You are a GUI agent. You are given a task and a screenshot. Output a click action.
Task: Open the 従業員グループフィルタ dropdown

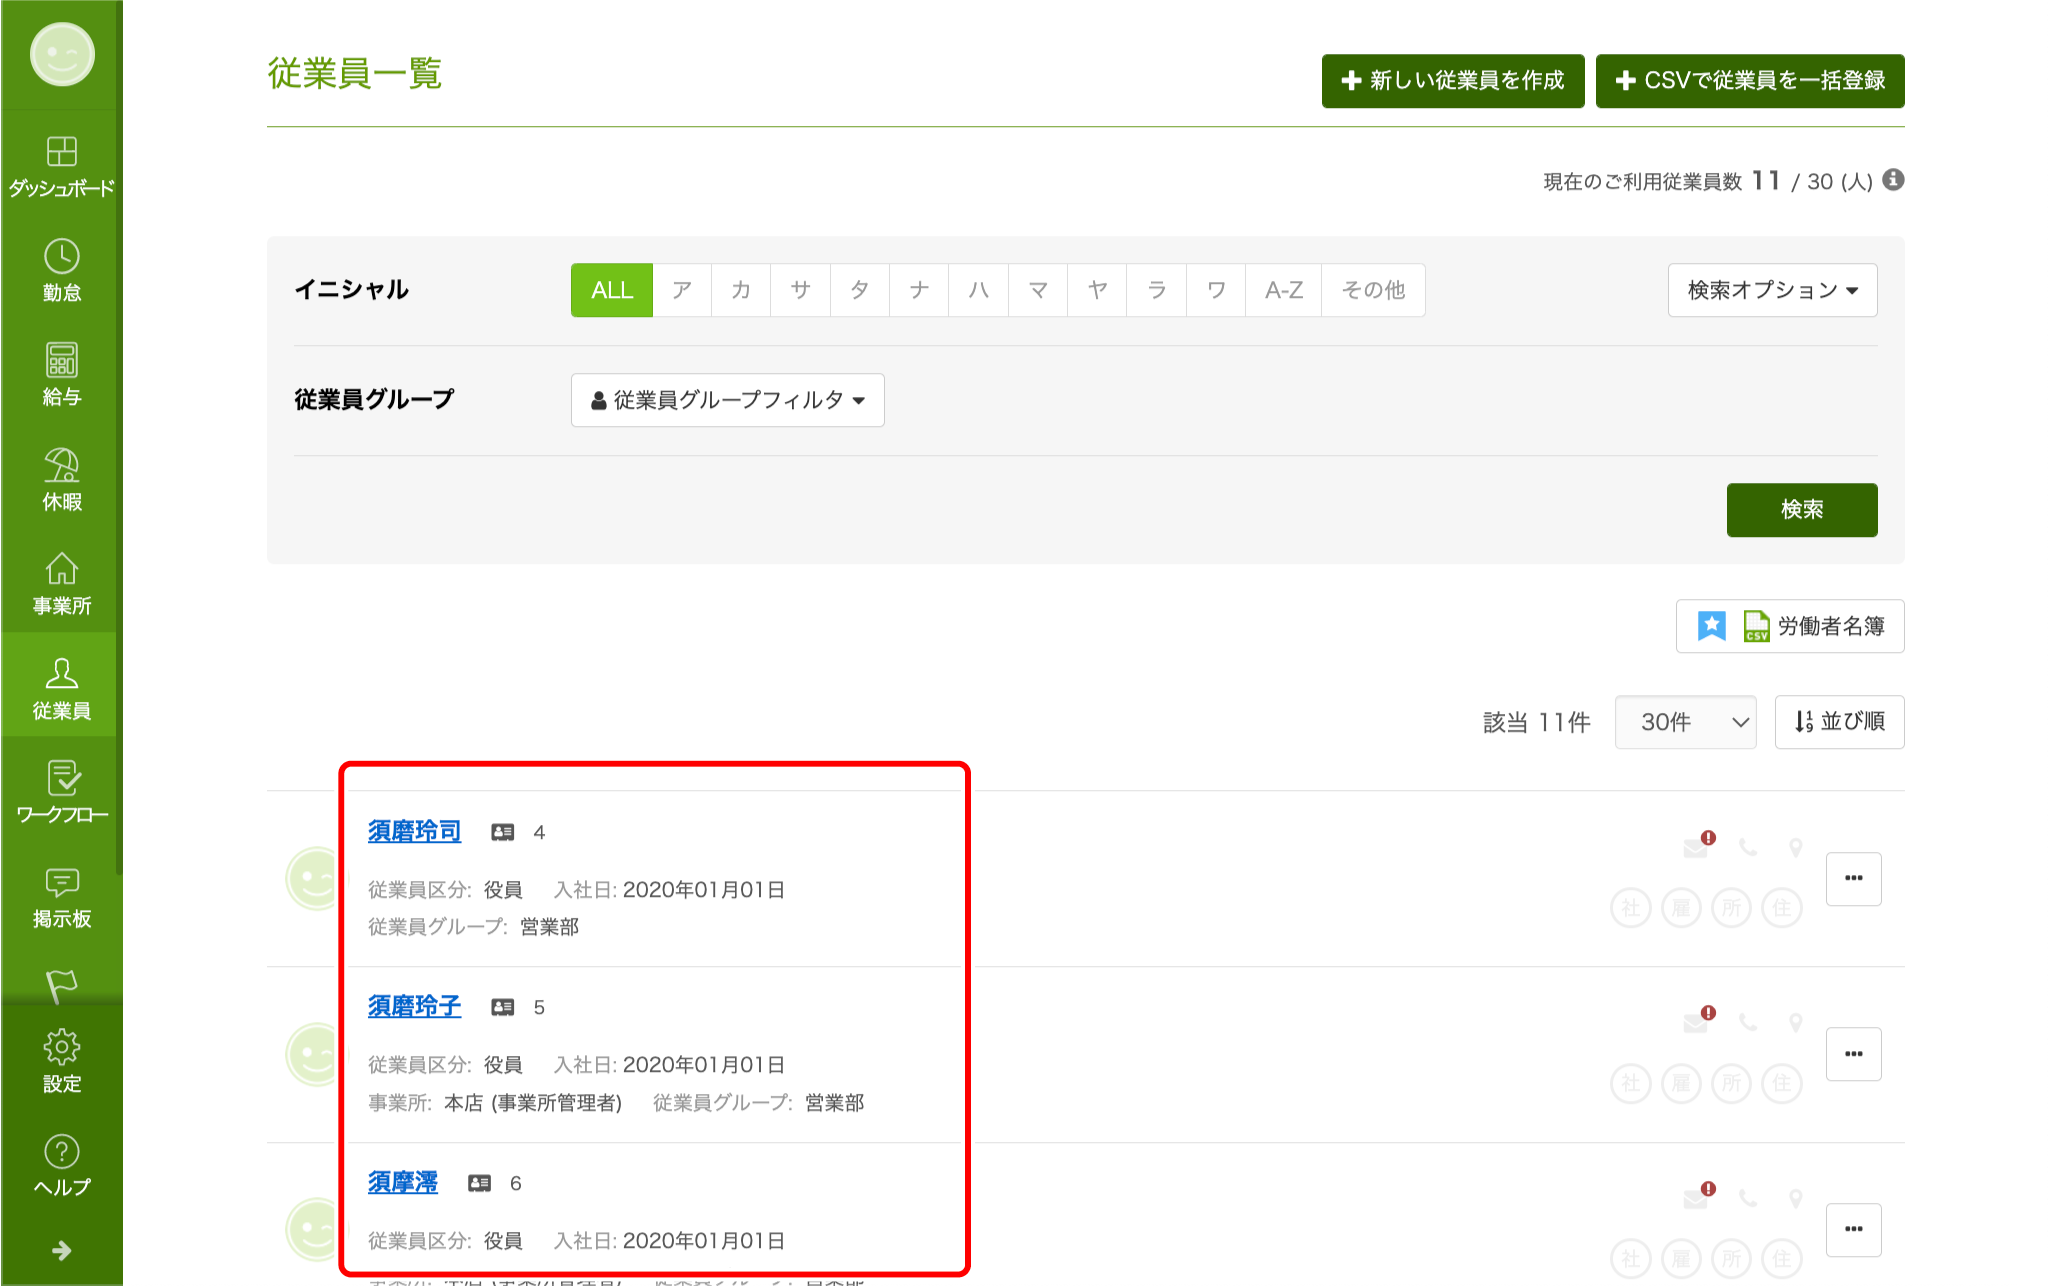727,399
